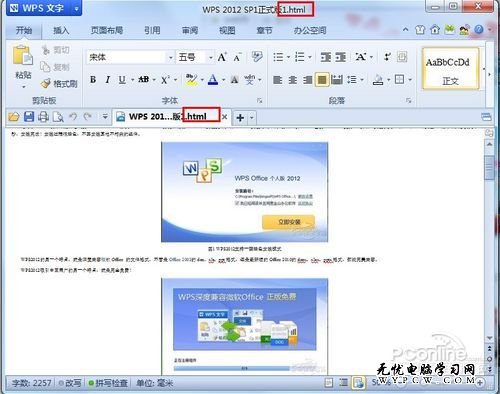The width and height of the screenshot is (500, 394).
Task: Select the 正文 AaBbCcDd style
Action: click(450, 69)
